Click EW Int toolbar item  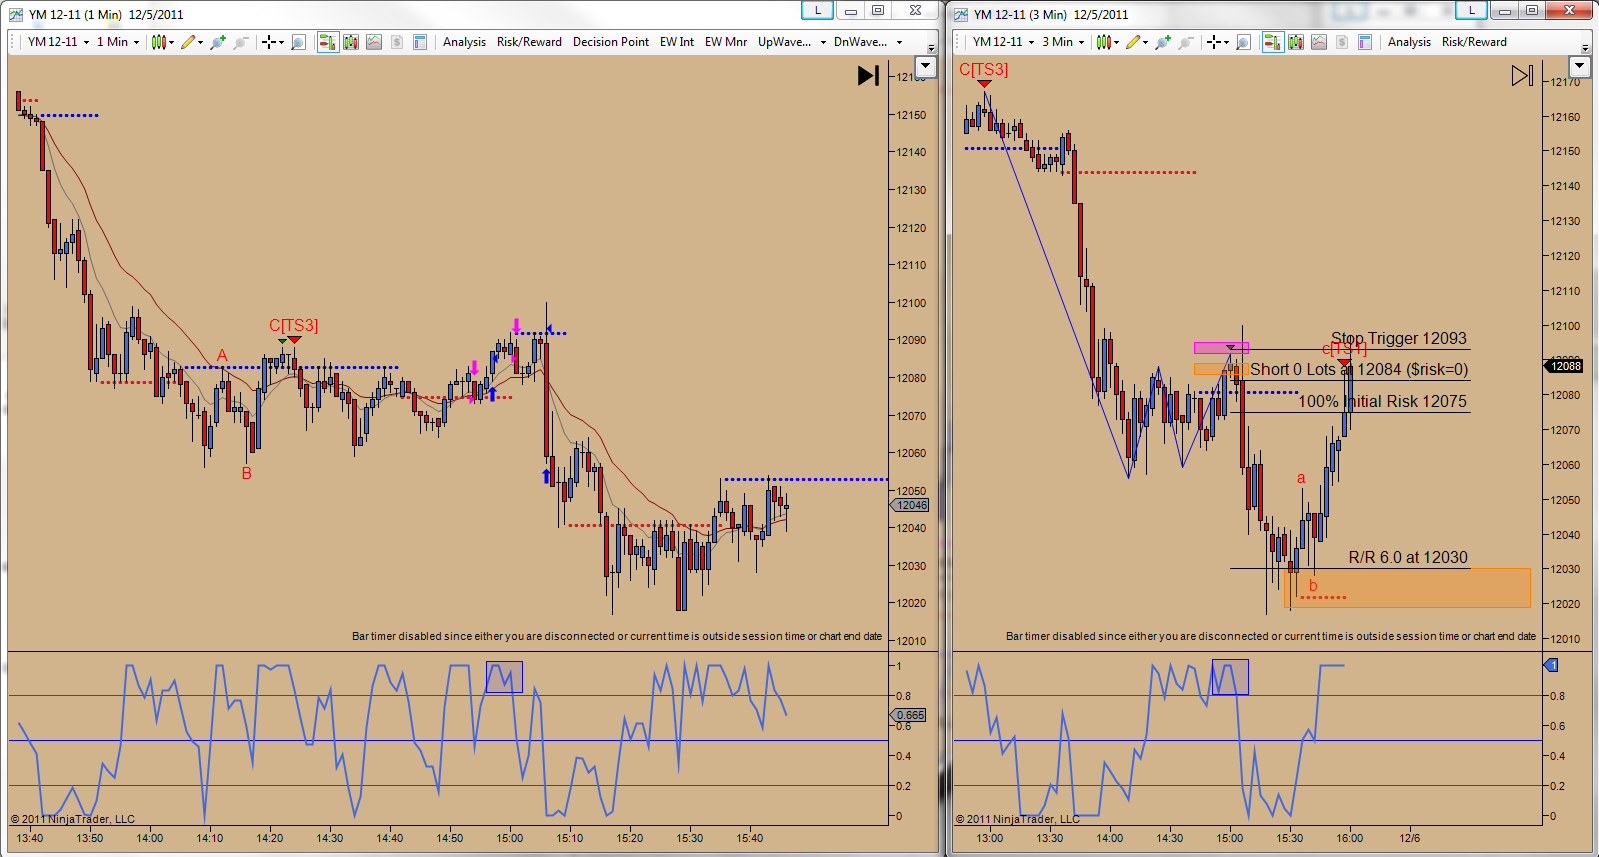[677, 42]
